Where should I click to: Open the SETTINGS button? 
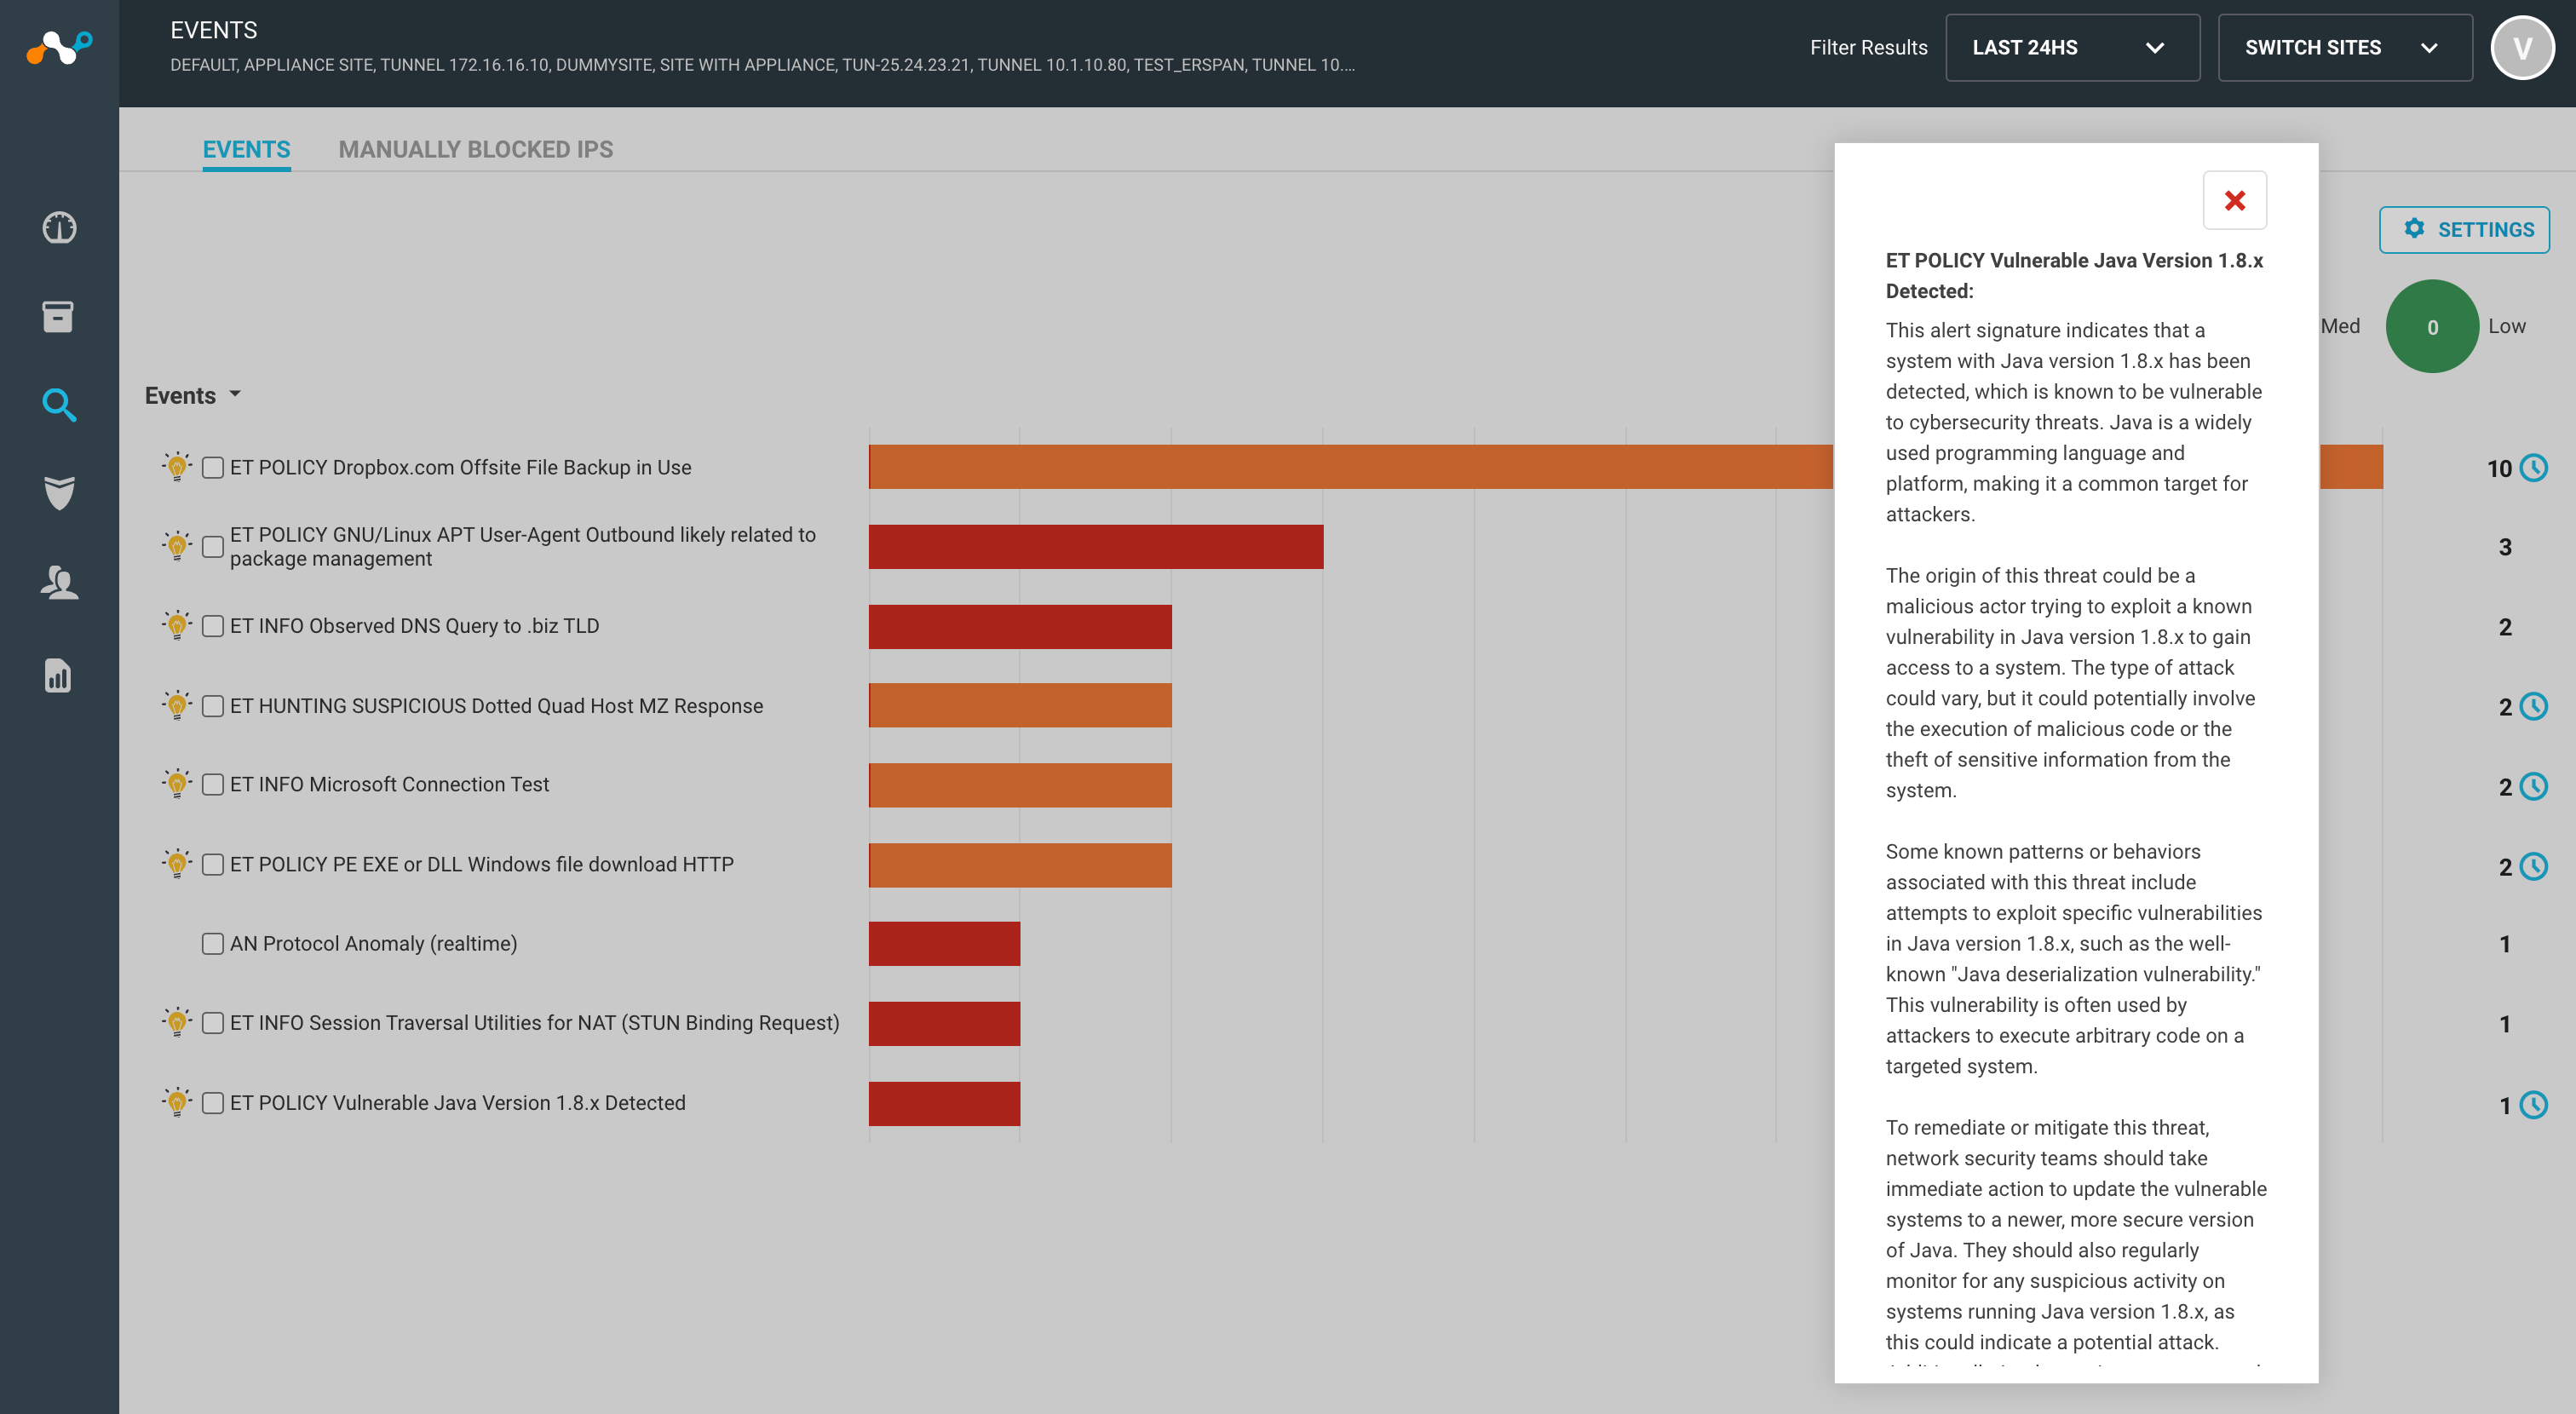[x=2464, y=229]
